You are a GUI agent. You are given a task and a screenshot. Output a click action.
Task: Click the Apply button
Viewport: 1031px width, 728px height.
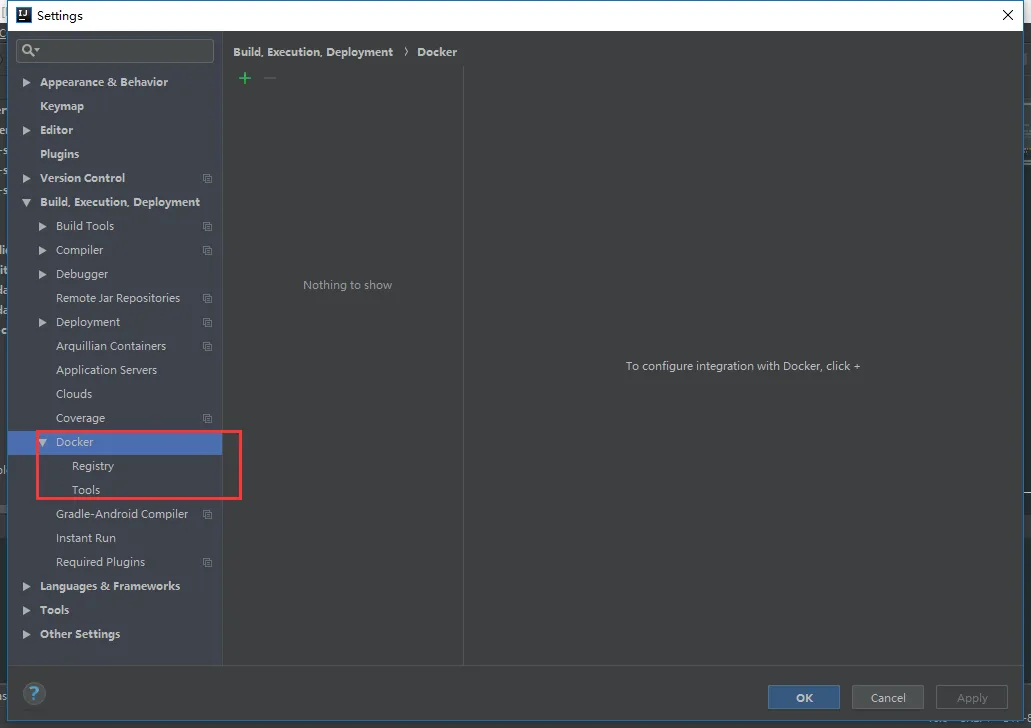click(x=972, y=697)
